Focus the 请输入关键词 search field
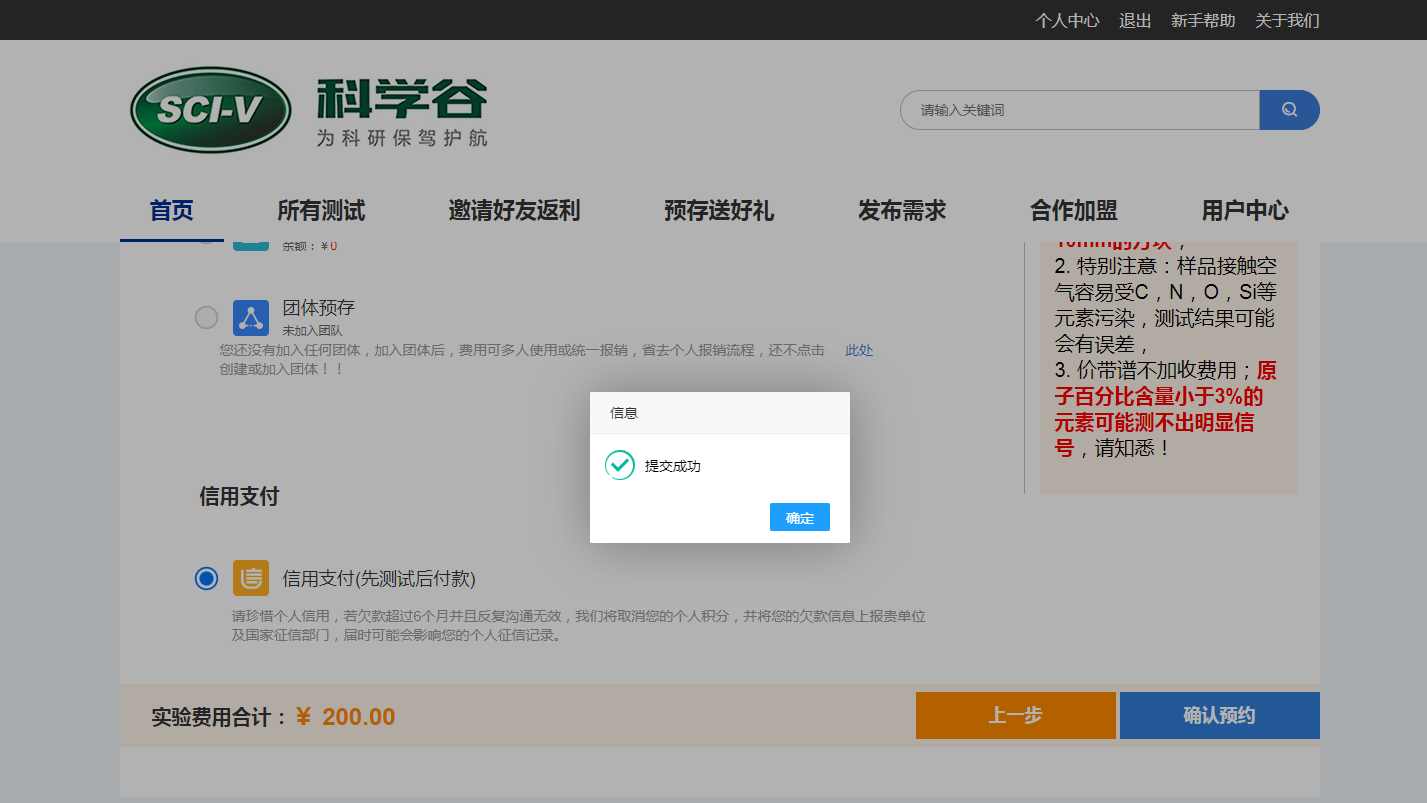The image size is (1427, 803). coord(1080,110)
